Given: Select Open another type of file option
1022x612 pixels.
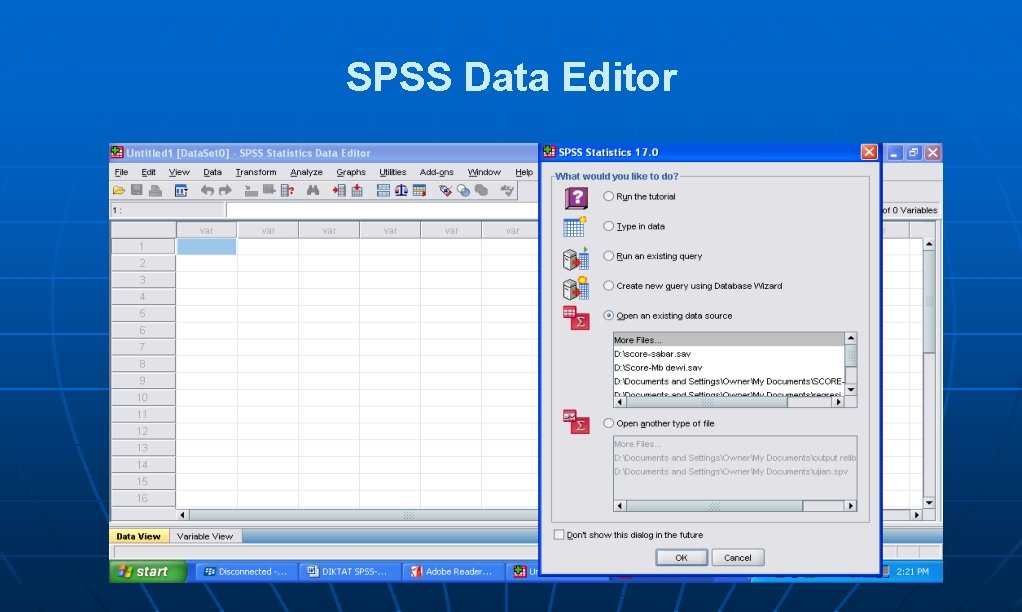Looking at the screenshot, I should 608,423.
